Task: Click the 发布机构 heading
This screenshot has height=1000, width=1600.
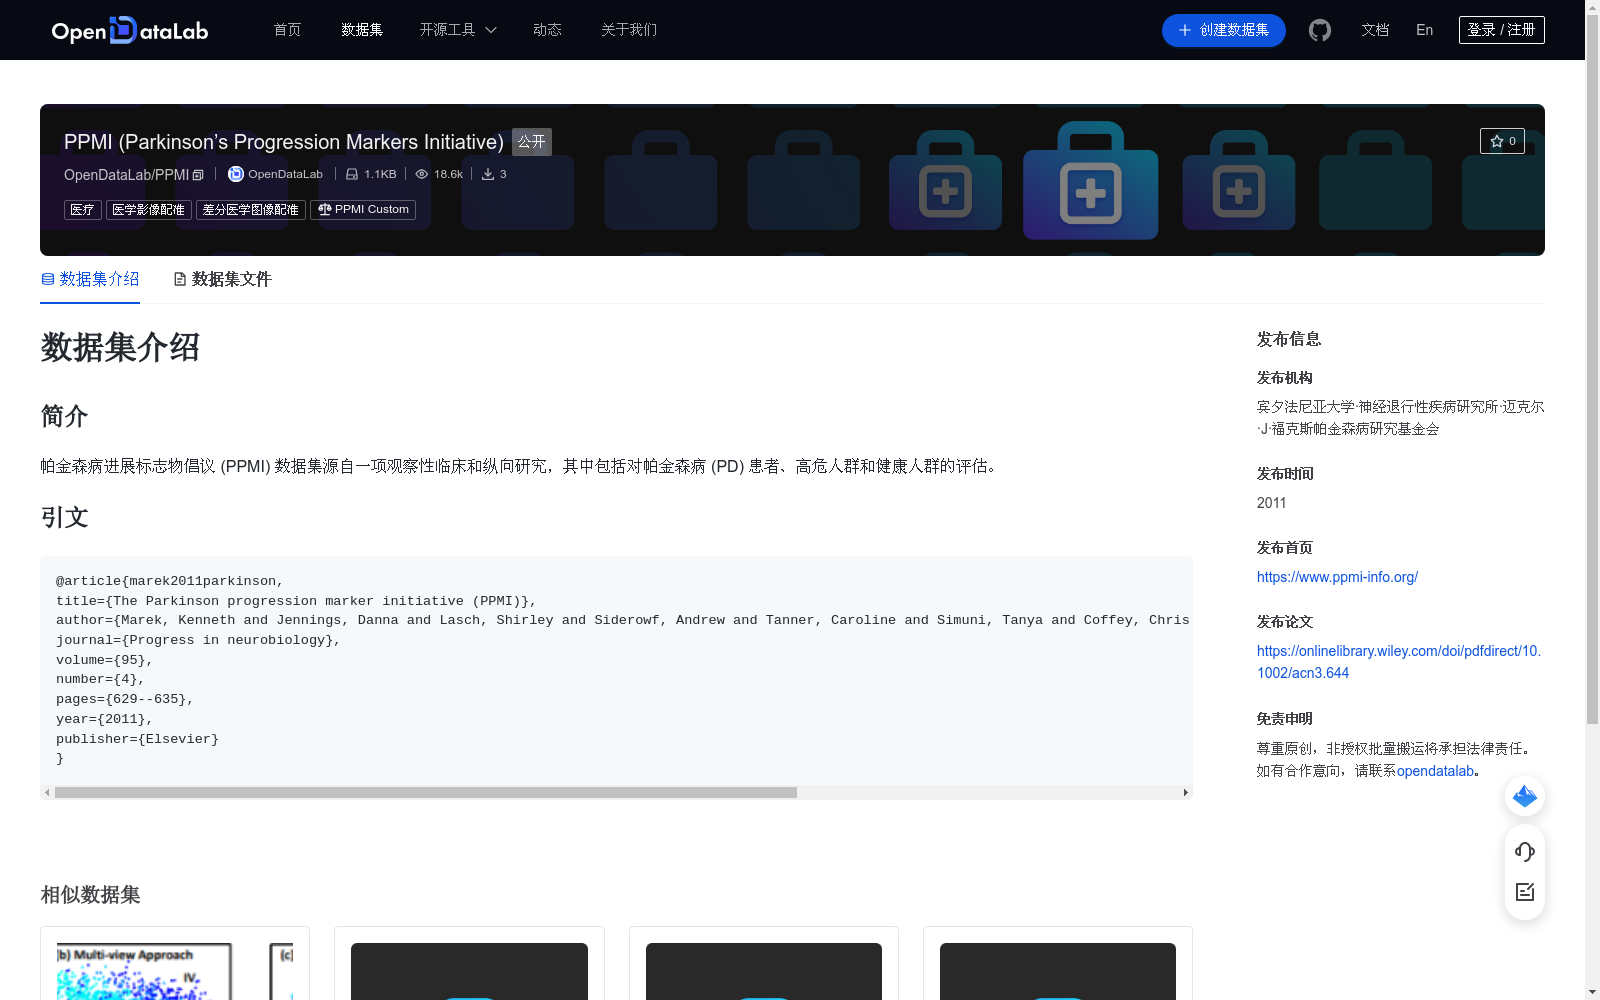Action: tap(1285, 378)
